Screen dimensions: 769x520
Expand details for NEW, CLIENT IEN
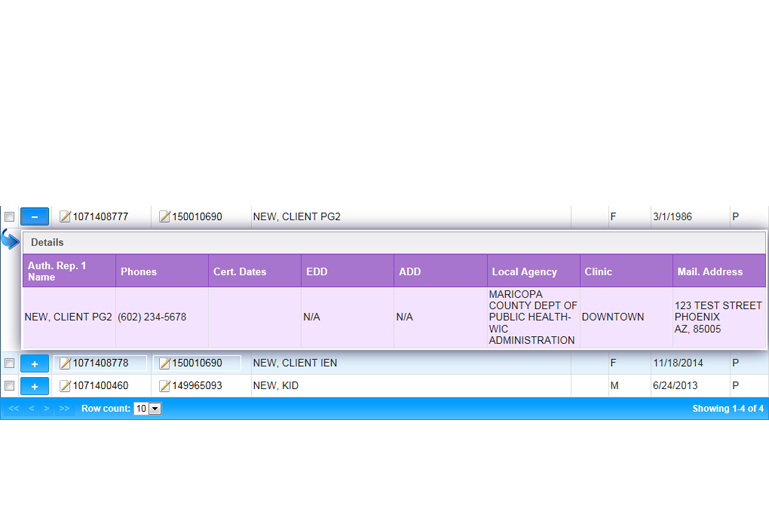click(x=34, y=363)
